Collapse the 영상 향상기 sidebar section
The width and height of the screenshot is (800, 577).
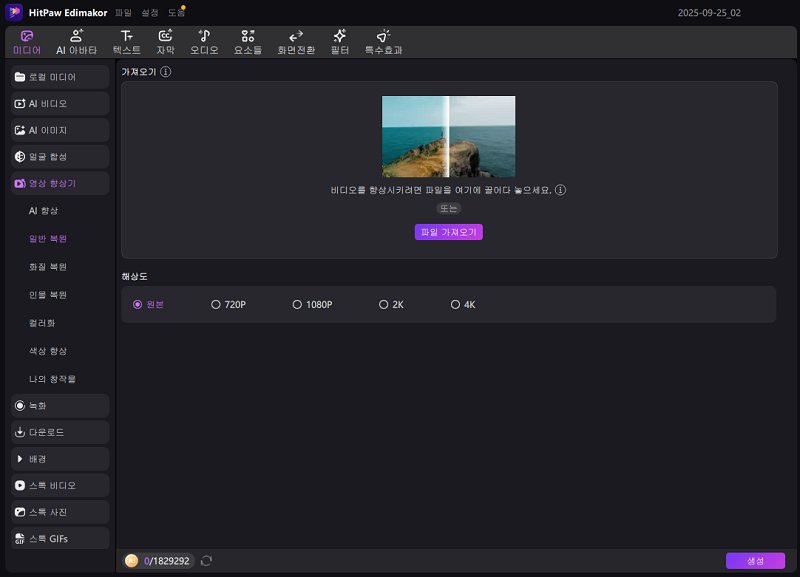(59, 183)
